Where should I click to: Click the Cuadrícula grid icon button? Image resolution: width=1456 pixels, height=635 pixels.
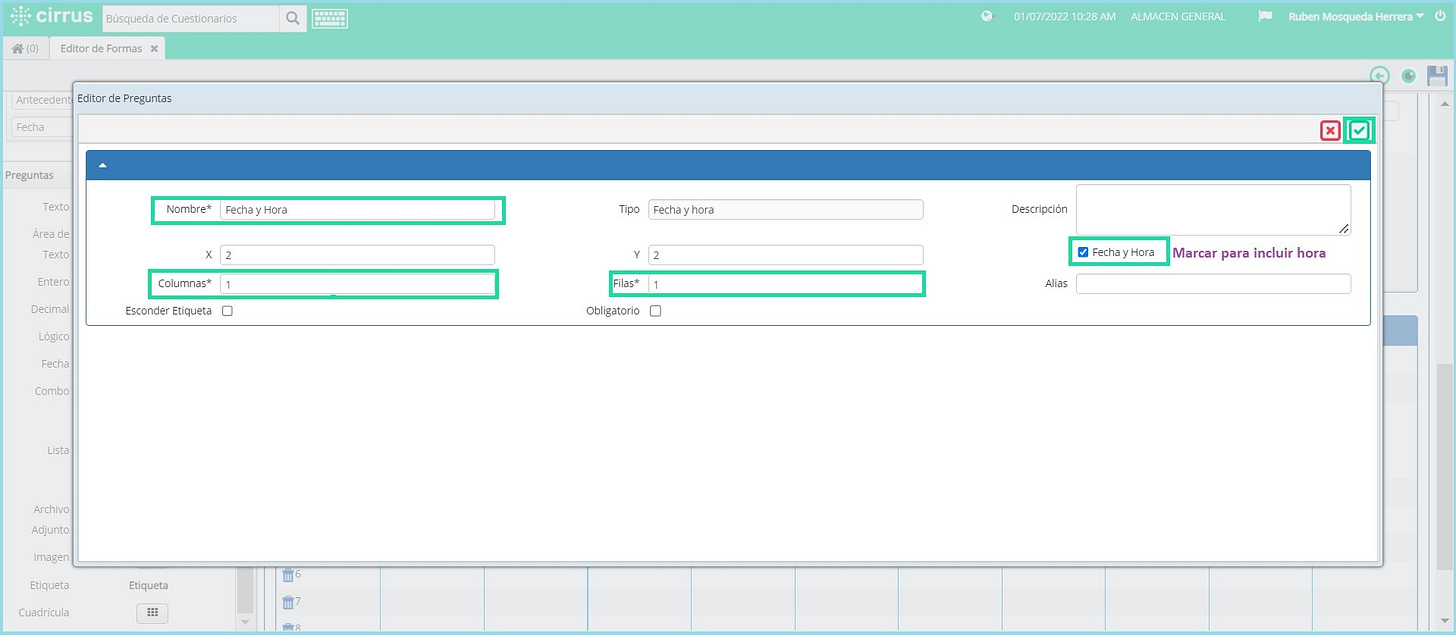coord(152,613)
